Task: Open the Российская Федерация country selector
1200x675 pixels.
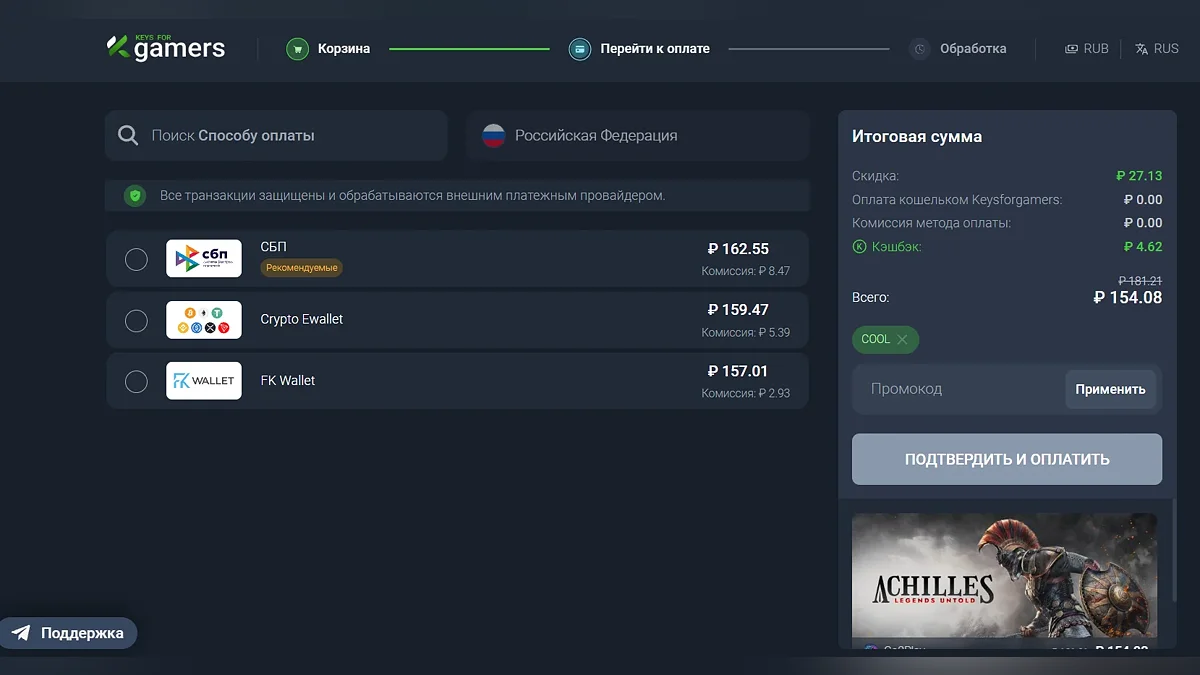Action: 637,135
